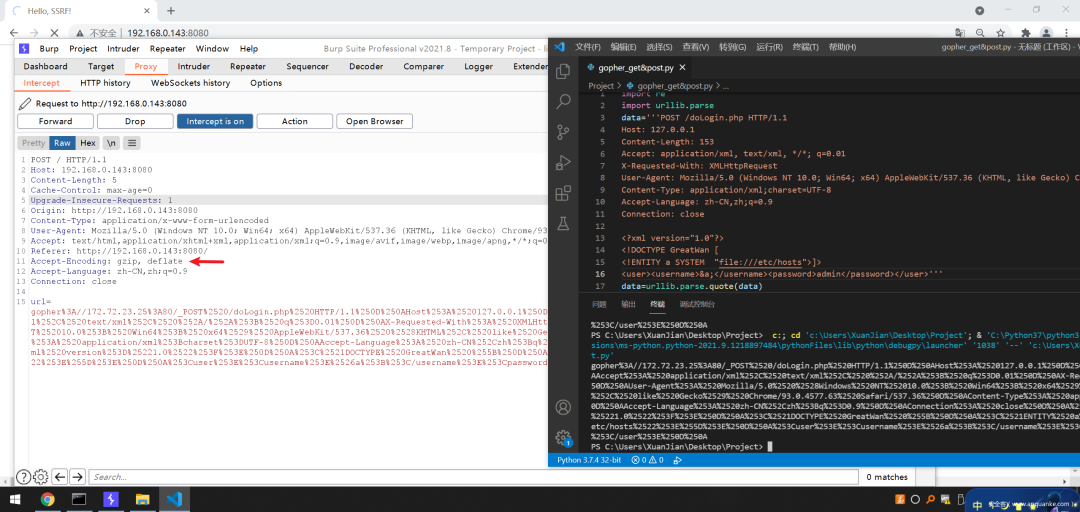This screenshot has width=1080, height=512.
Task: Click the Burp Suite logo icon
Action: point(24,48)
